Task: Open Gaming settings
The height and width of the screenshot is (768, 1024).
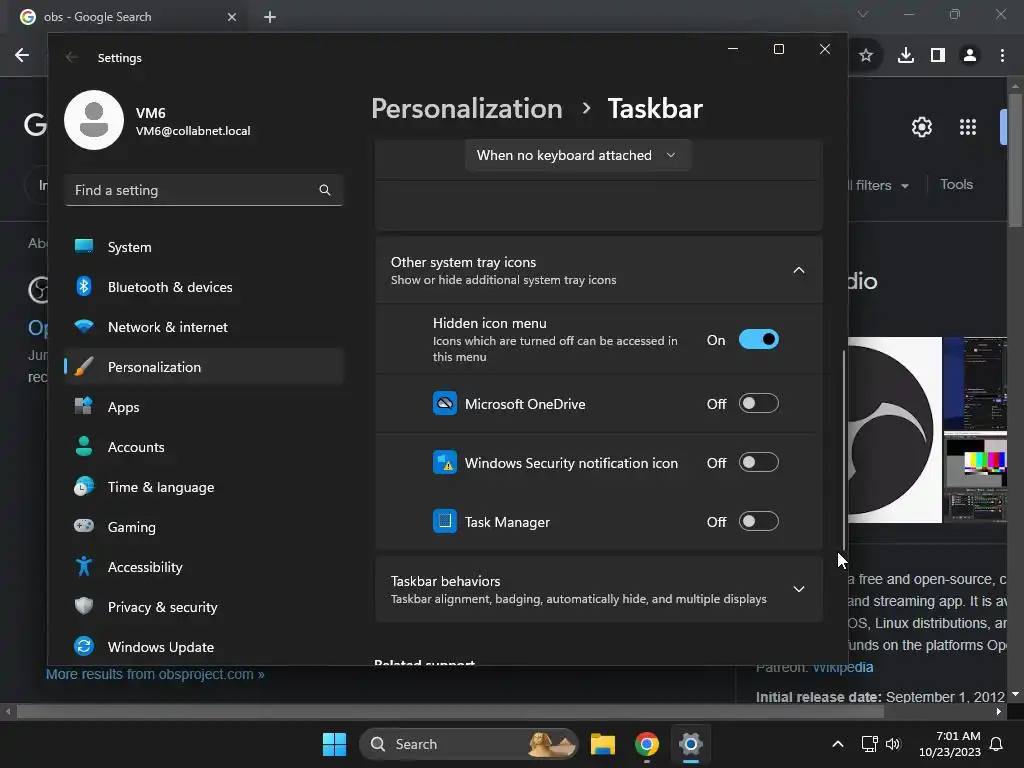Action: pyautogui.click(x=204, y=527)
